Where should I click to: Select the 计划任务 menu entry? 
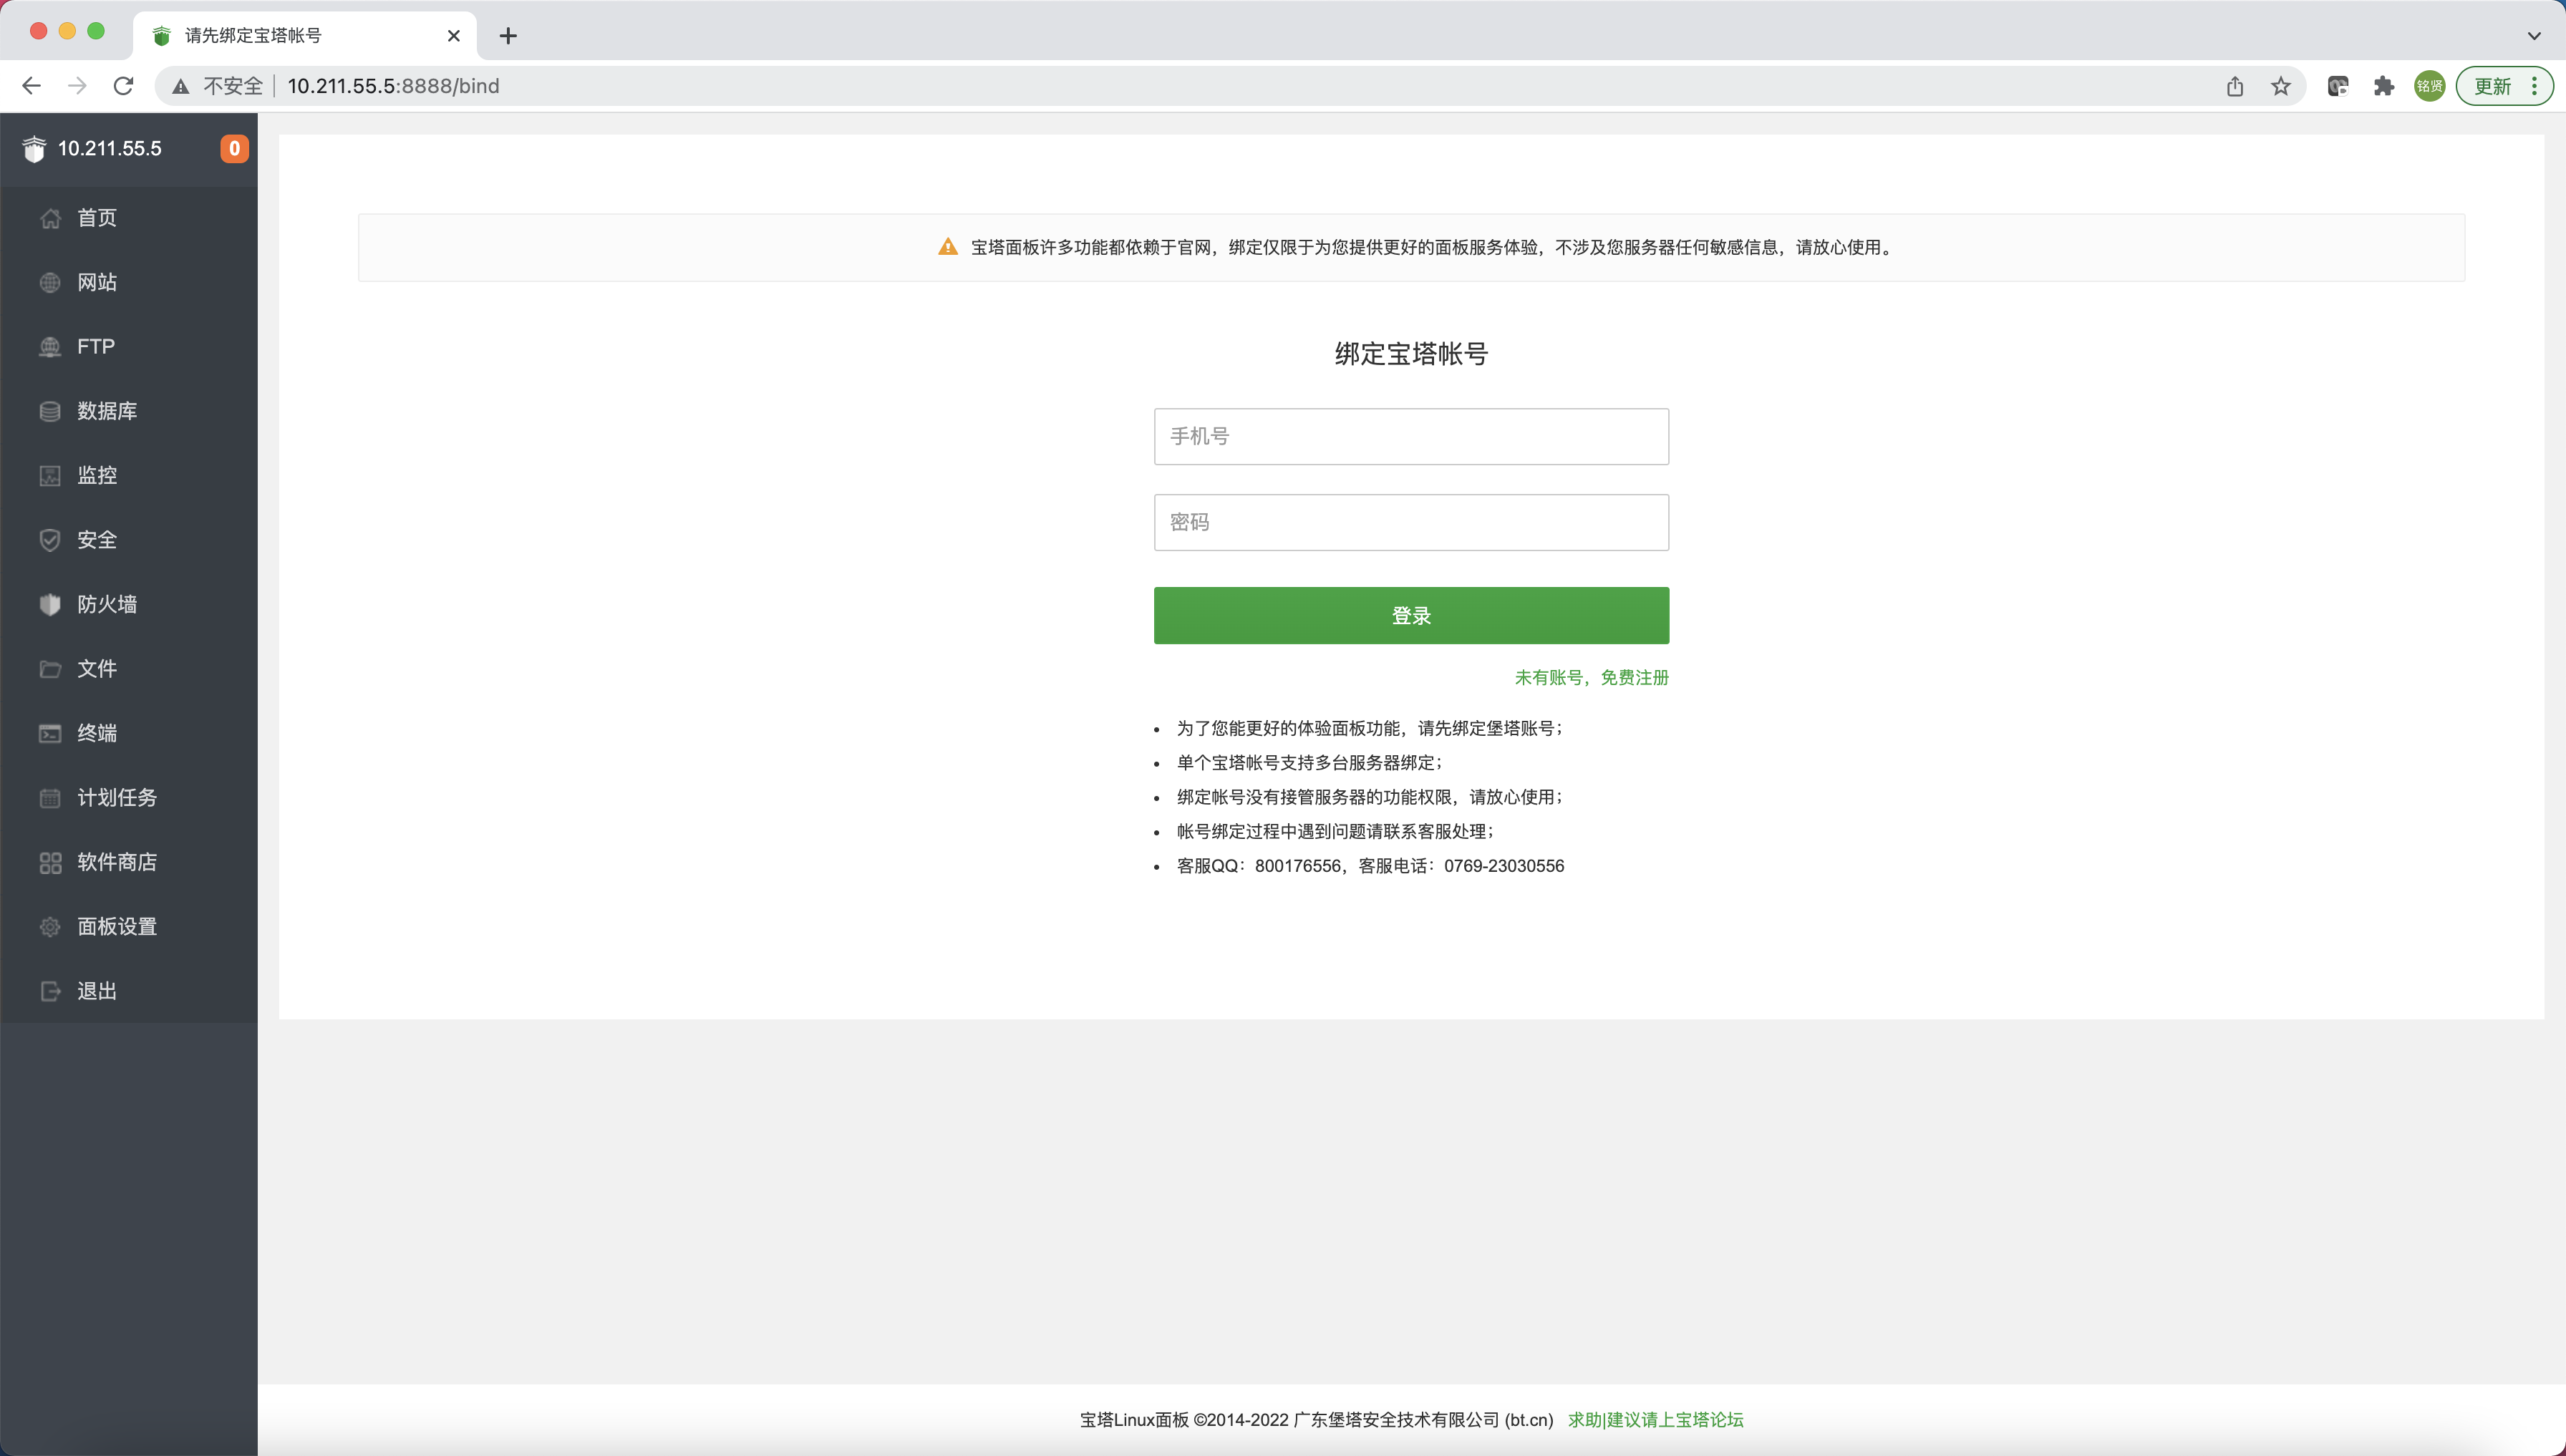129,798
